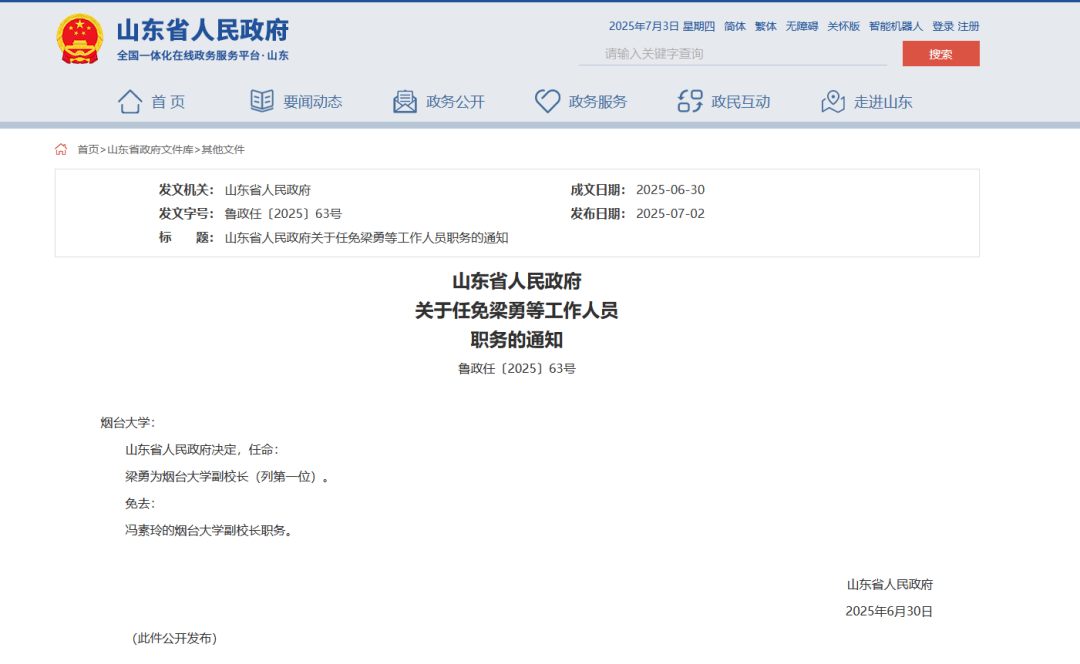Click the salutation 烟台大学：
The width and height of the screenshot is (1080, 664).
[128, 422]
